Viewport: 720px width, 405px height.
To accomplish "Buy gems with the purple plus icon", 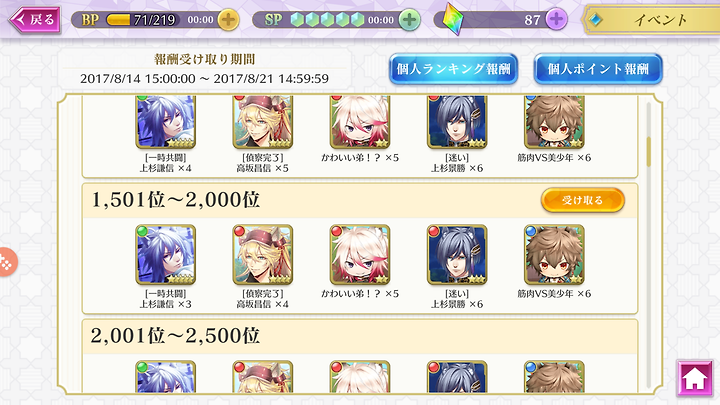I will click(556, 19).
